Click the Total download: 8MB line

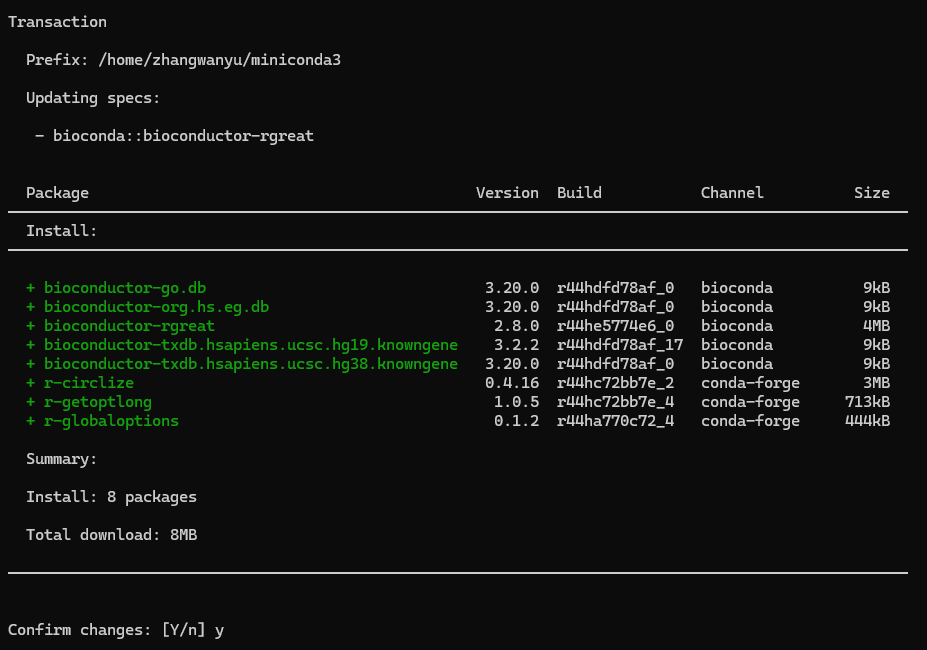[111, 535]
